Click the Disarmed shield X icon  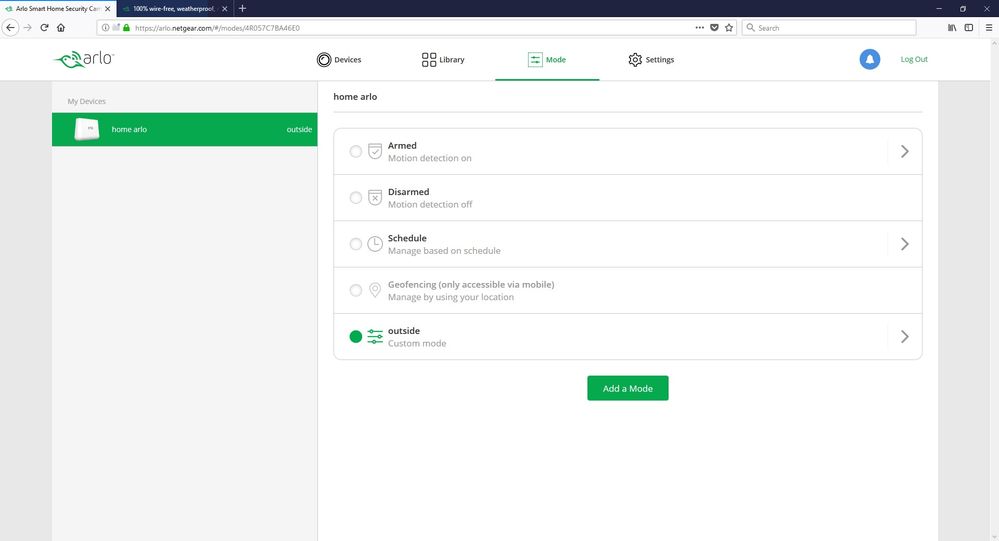tap(375, 198)
